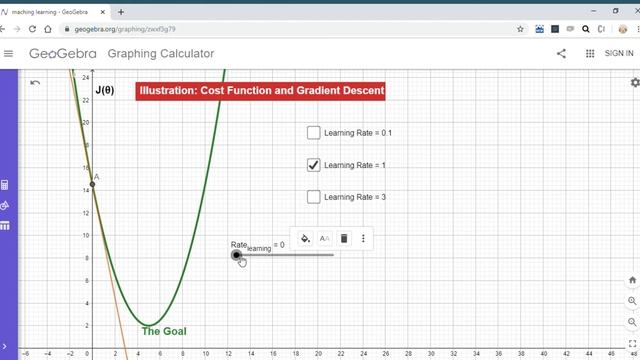This screenshot has height=360, width=640.
Task: Click the home standard view button
Action: click(x=632, y=280)
